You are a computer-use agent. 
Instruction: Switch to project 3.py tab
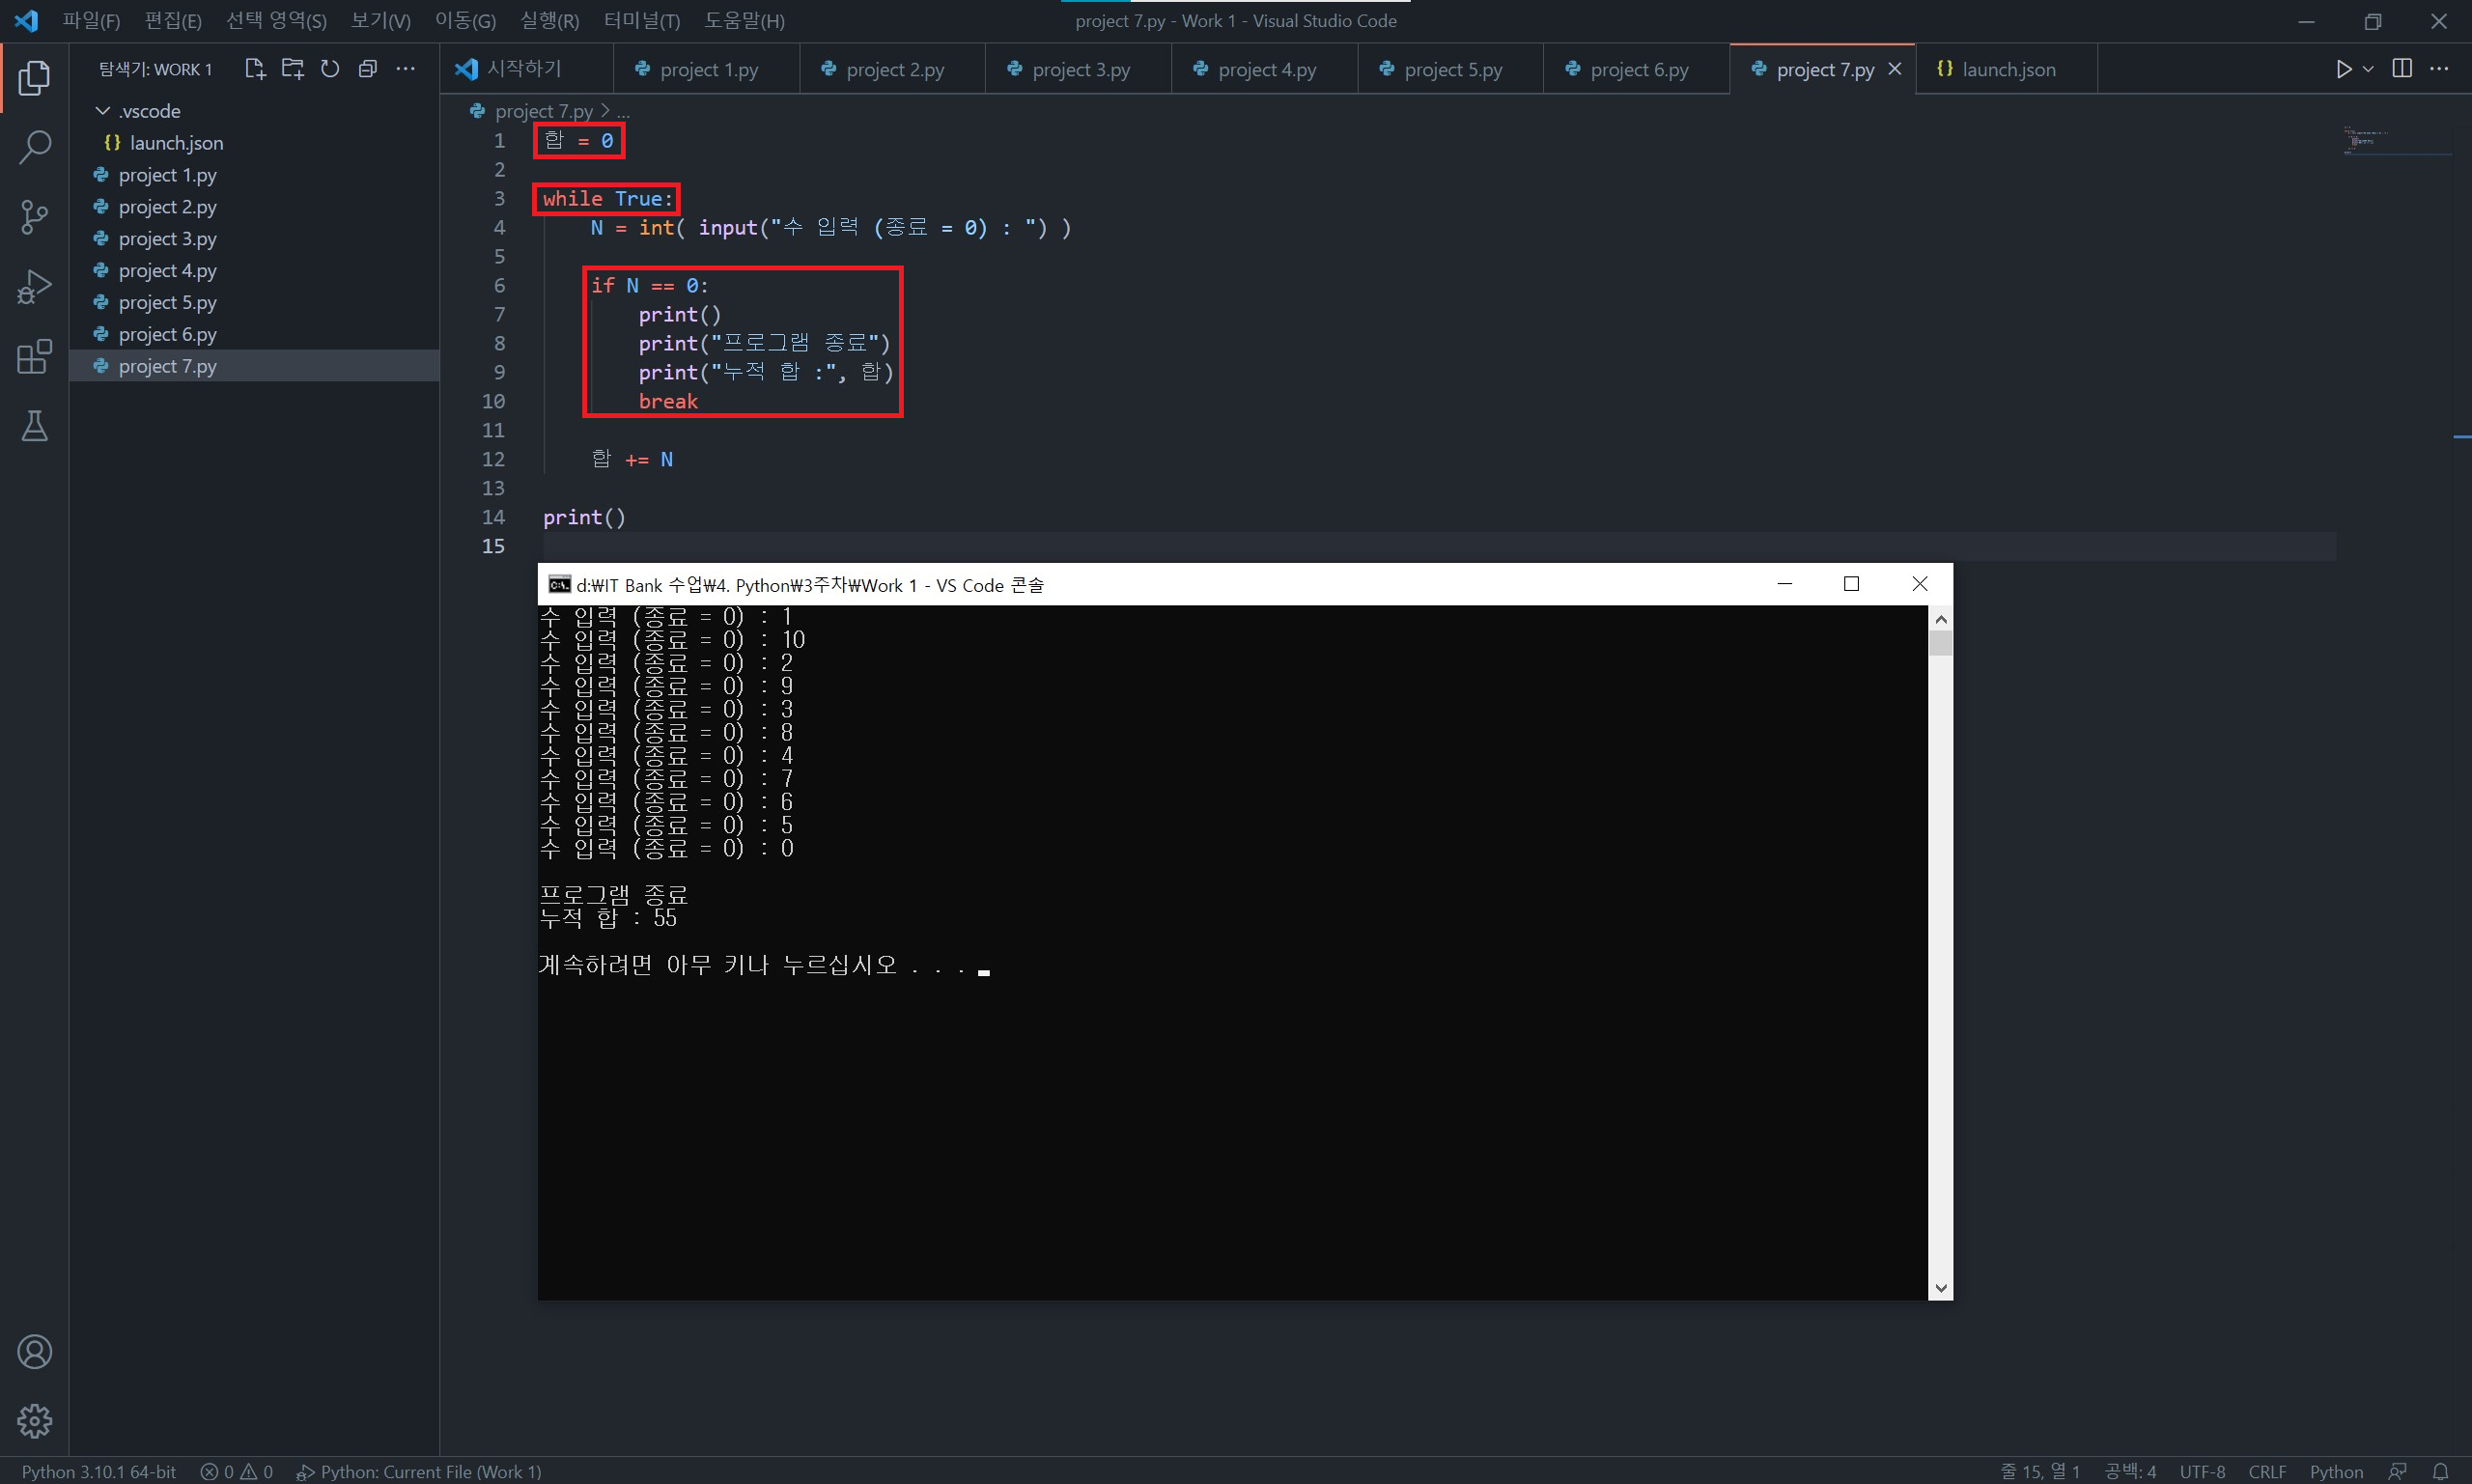click(x=1080, y=70)
